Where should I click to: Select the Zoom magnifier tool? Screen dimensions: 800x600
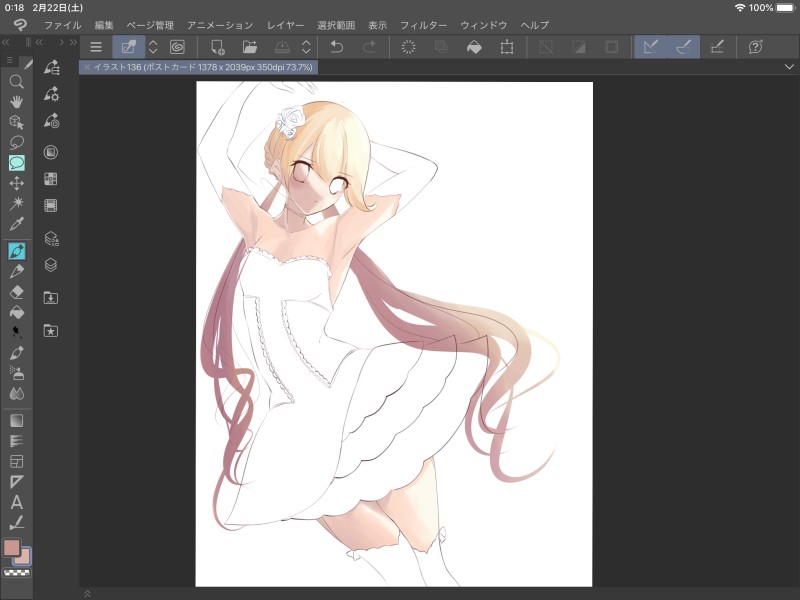16,82
